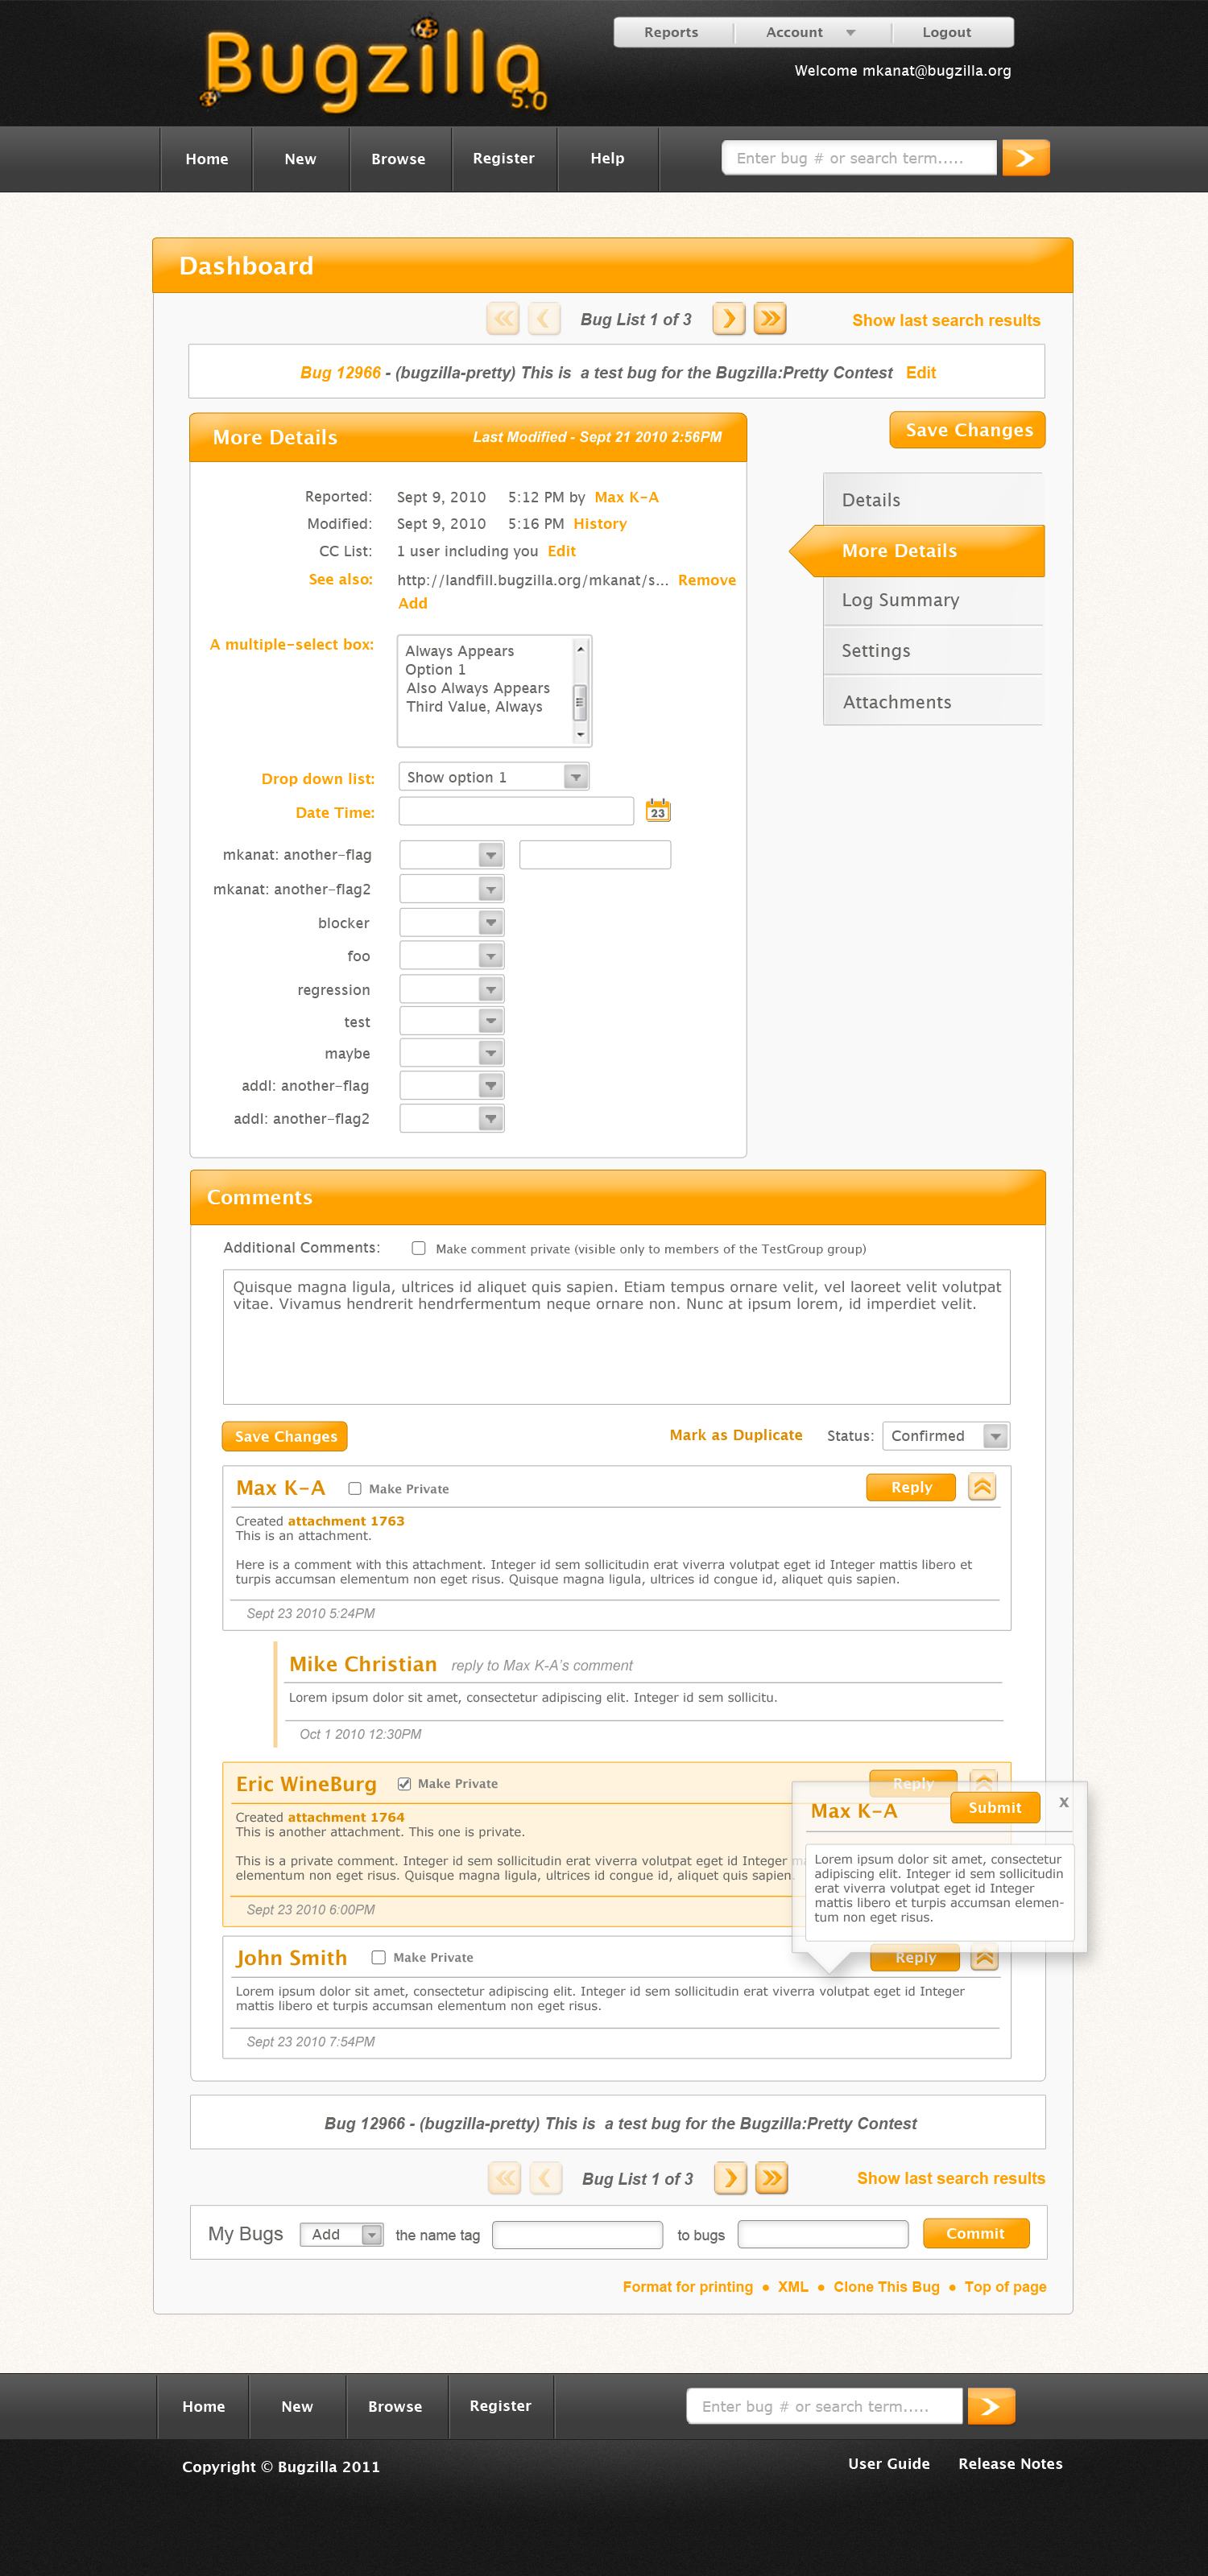Image resolution: width=1208 pixels, height=2576 pixels.
Task: Open the blocker flag dropdown
Action: point(452,922)
